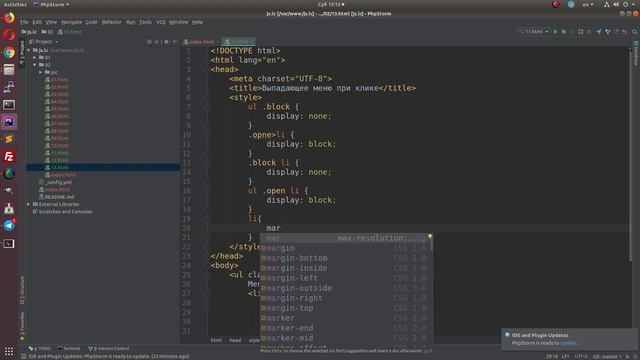This screenshot has width=640, height=360.
Task: Run the current configuration with the green play icon
Action: point(555,31)
